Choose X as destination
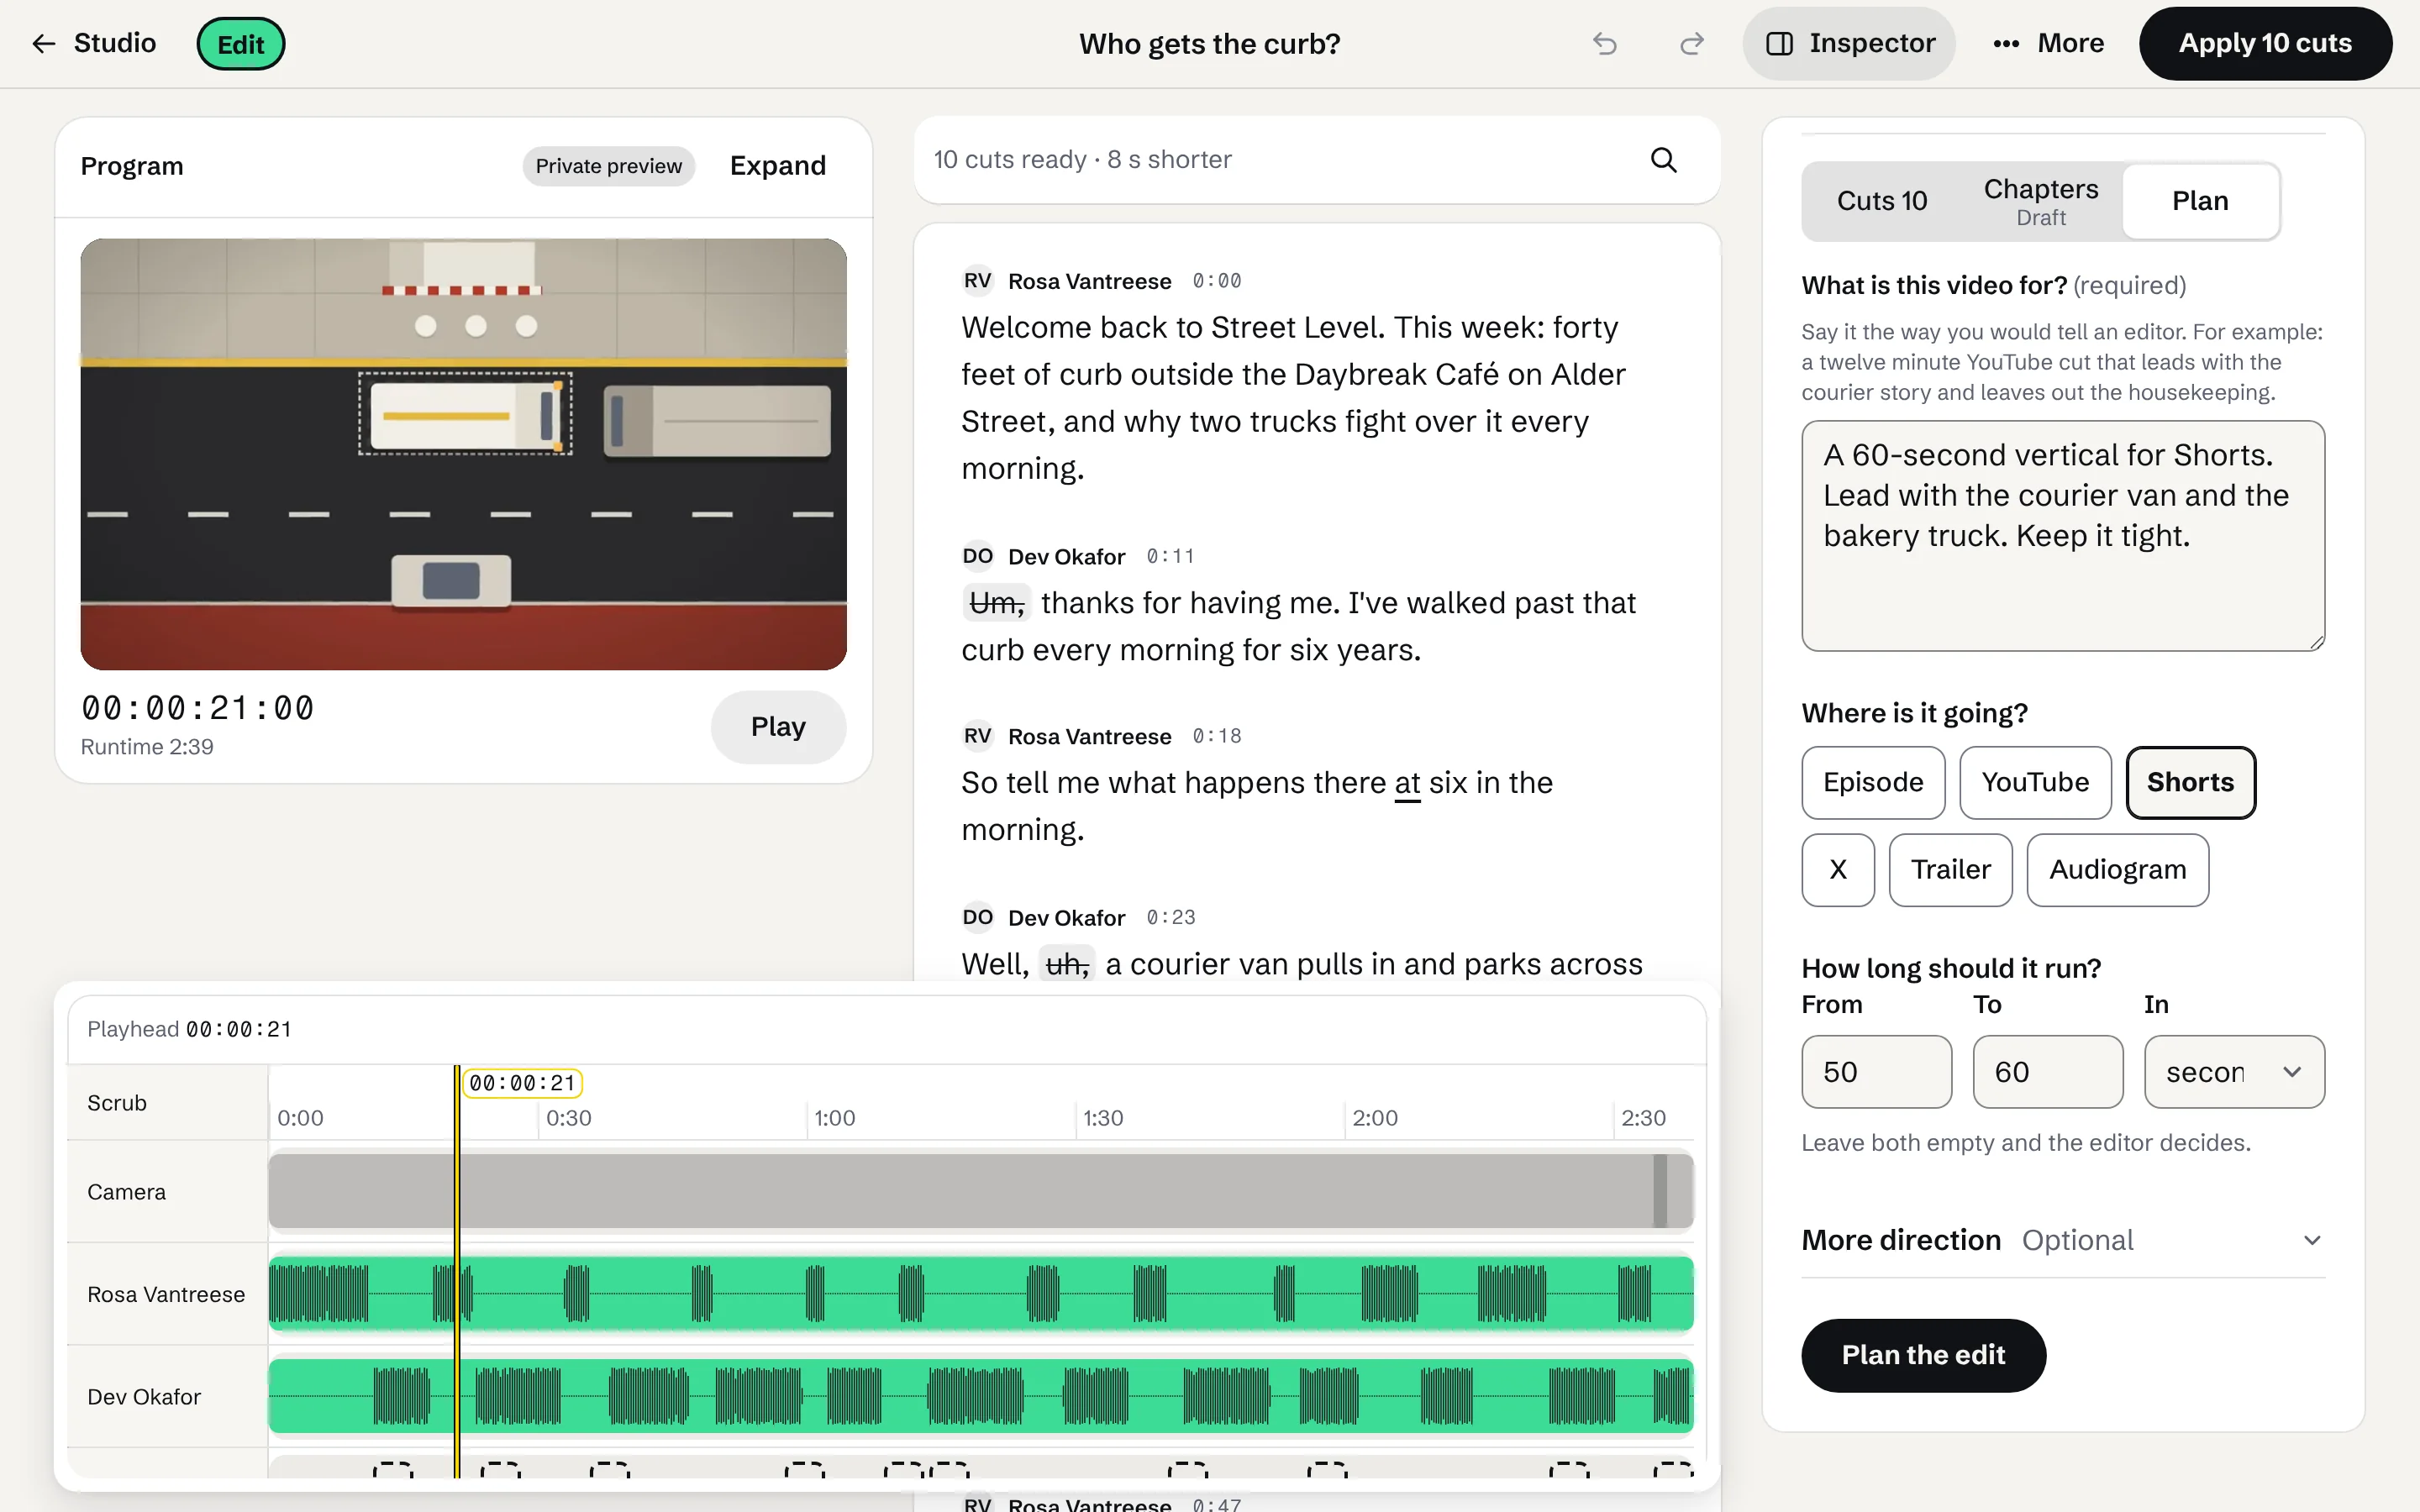This screenshot has height=1512, width=2420. click(1838, 870)
